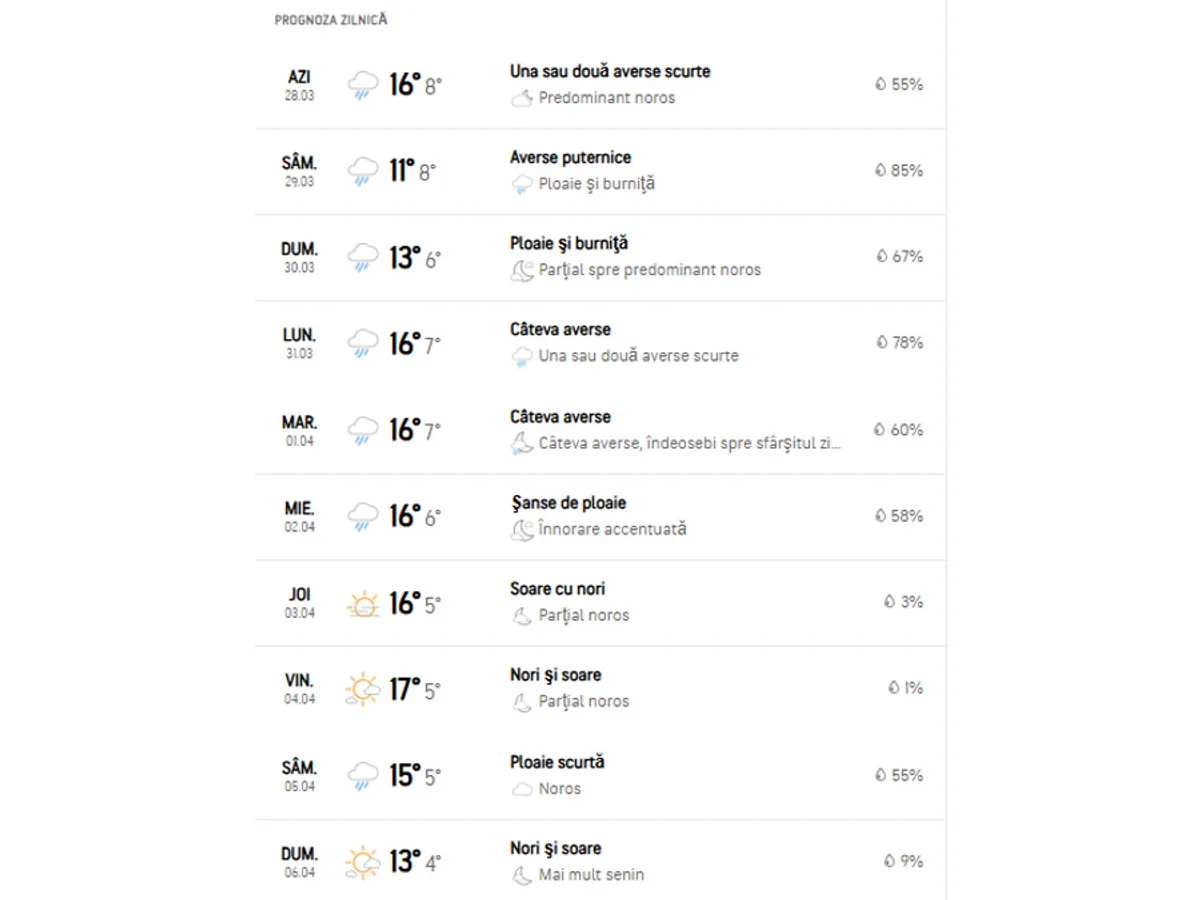
Task: Select the LUN. 31.03 day label
Action: (x=299, y=343)
